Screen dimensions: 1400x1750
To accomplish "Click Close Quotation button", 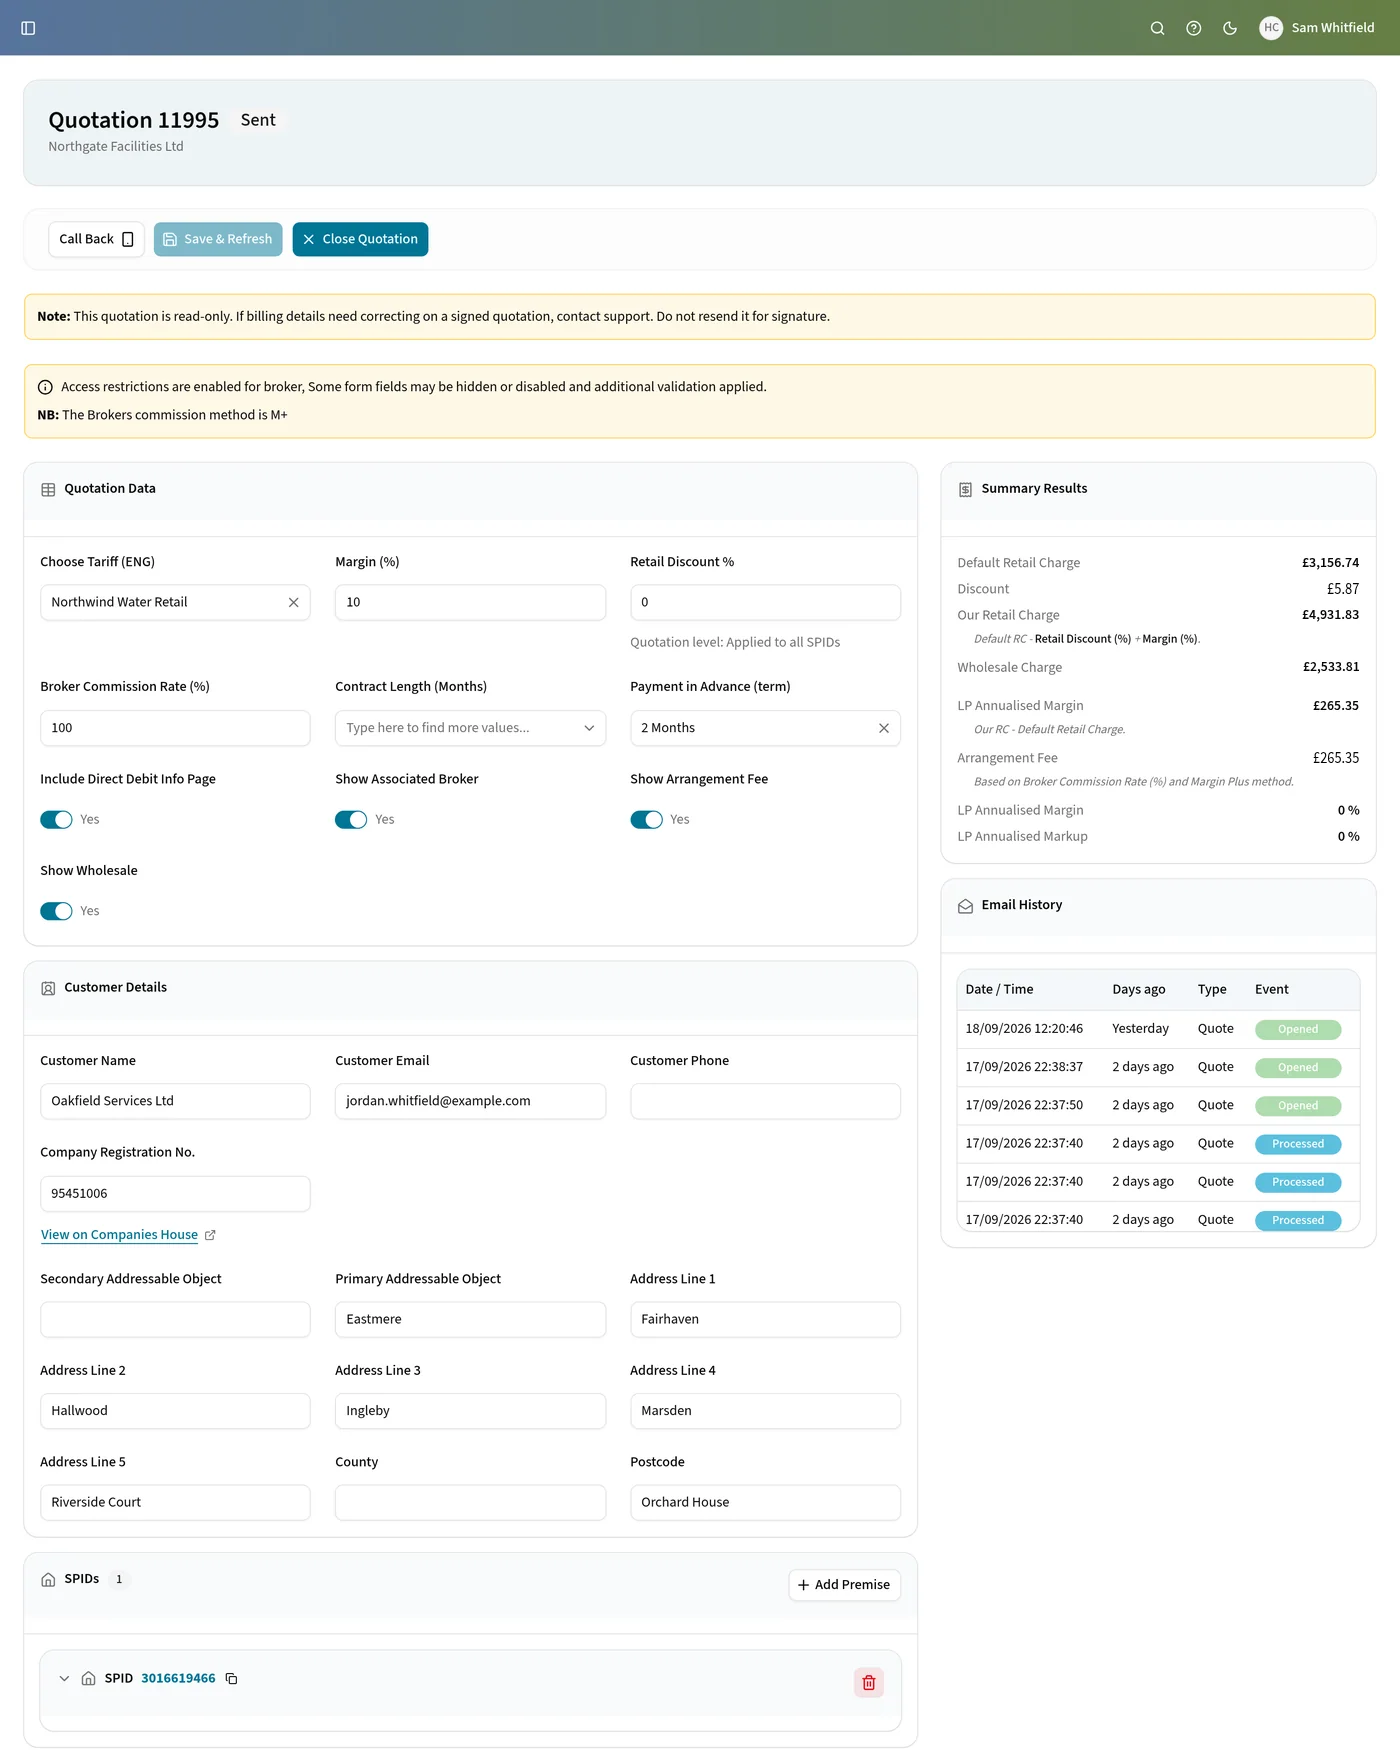I will click(x=360, y=239).
